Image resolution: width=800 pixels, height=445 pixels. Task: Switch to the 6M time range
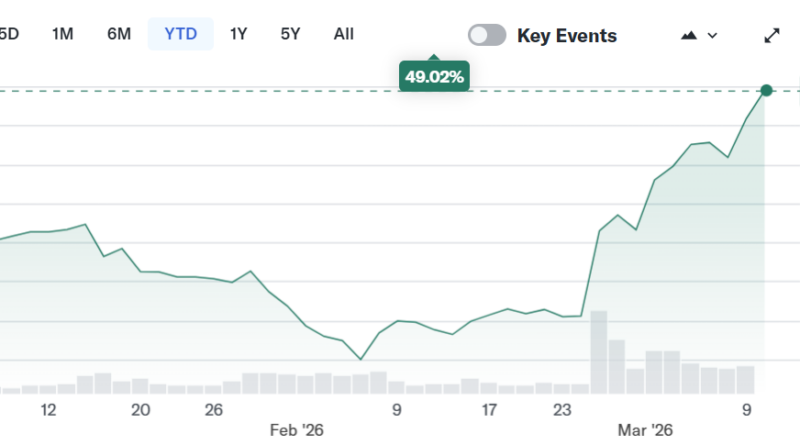coord(119,34)
